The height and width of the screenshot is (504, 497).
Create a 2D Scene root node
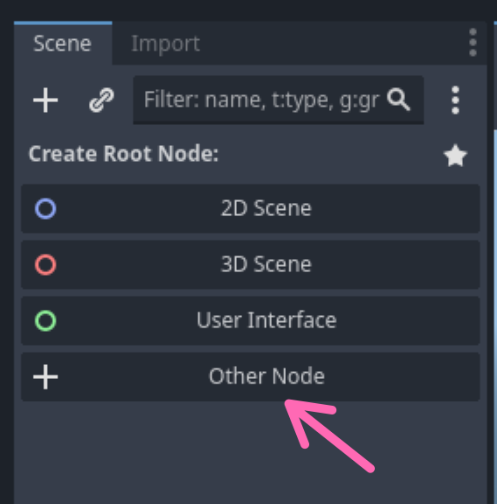point(251,209)
